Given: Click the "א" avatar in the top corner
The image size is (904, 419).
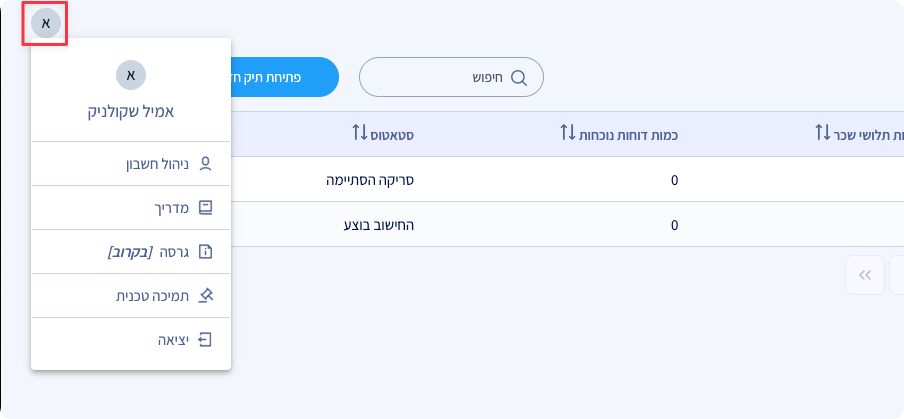Looking at the screenshot, I should click(x=45, y=22).
